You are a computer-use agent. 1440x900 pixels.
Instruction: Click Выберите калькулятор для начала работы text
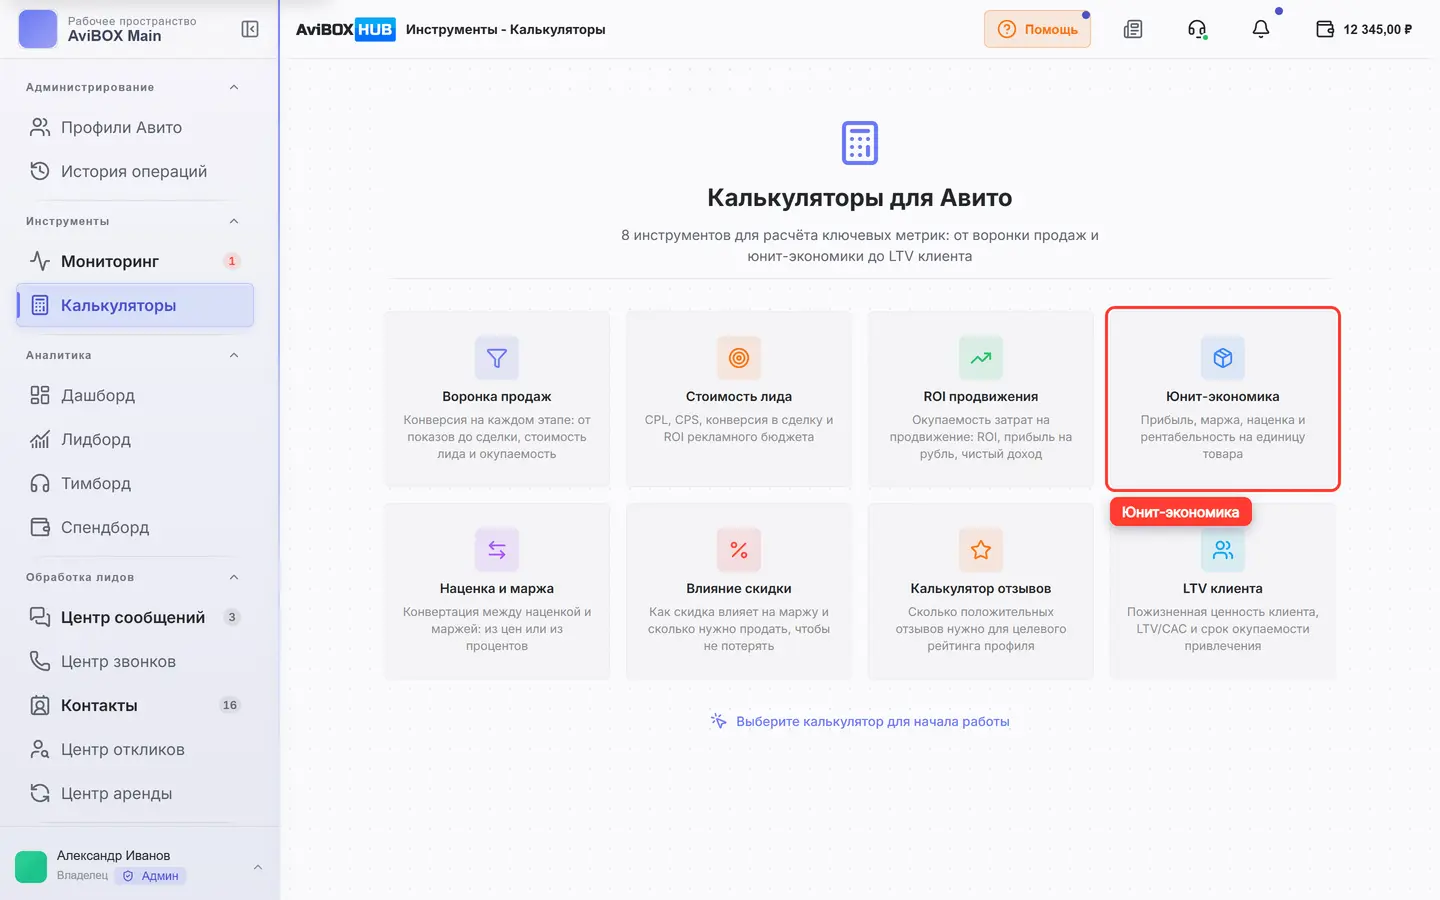(872, 721)
